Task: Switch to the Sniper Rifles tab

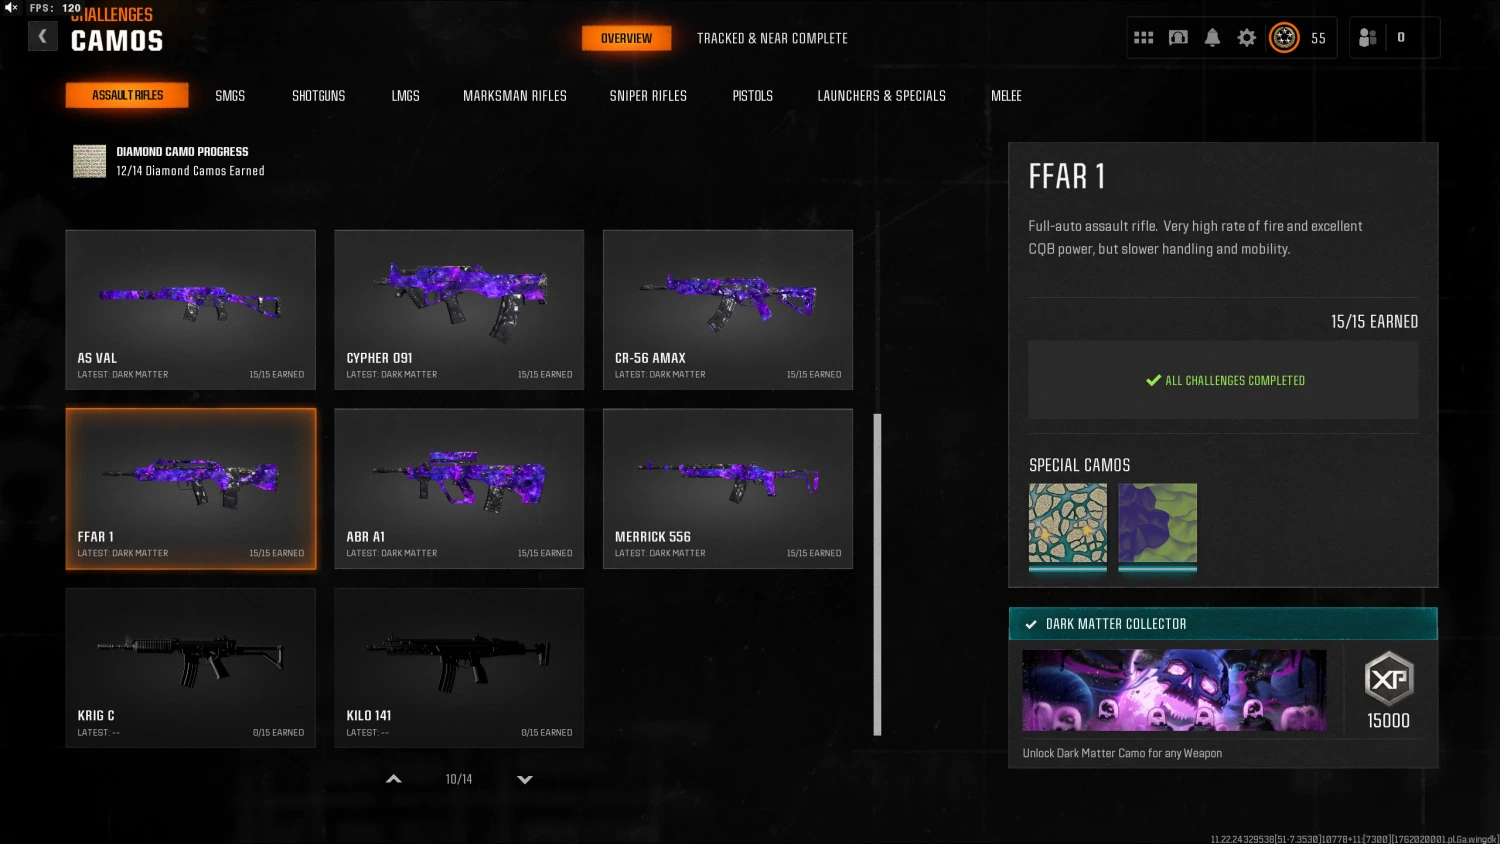Action: click(648, 96)
